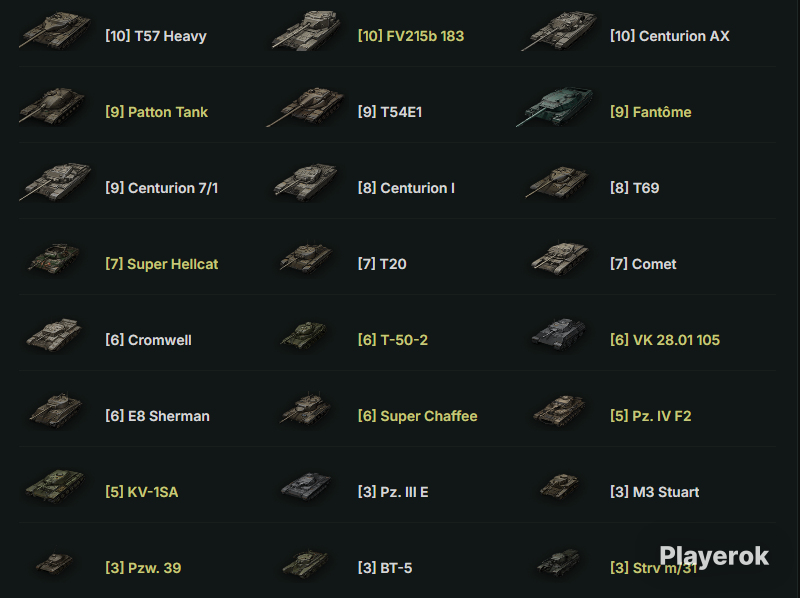The image size is (800, 598).
Task: Click the Centurion AX tank image
Action: (559, 31)
